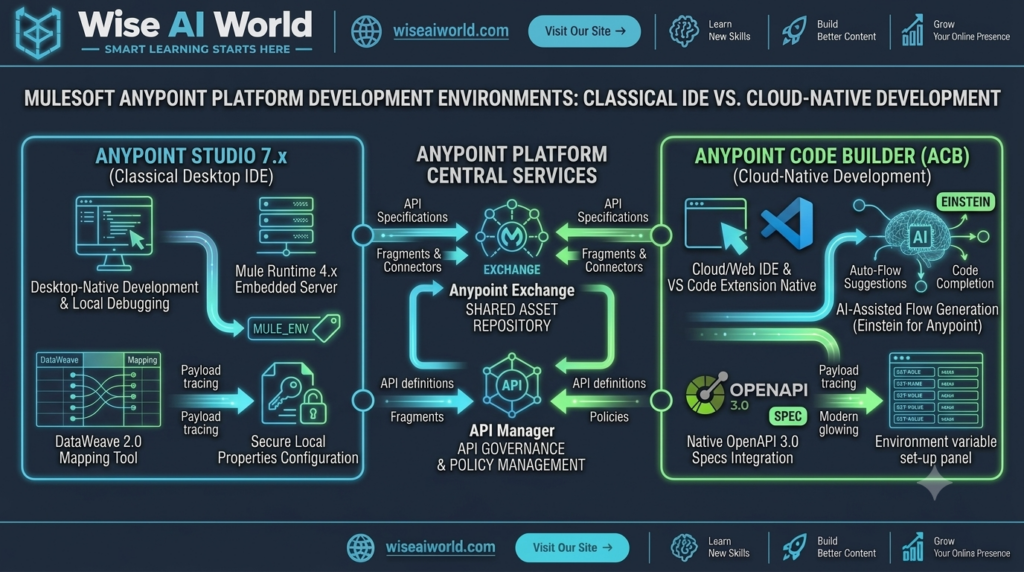Click the Mule Runtime 4.x server stack icon
This screenshot has width=1024, height=572.
coord(286,226)
